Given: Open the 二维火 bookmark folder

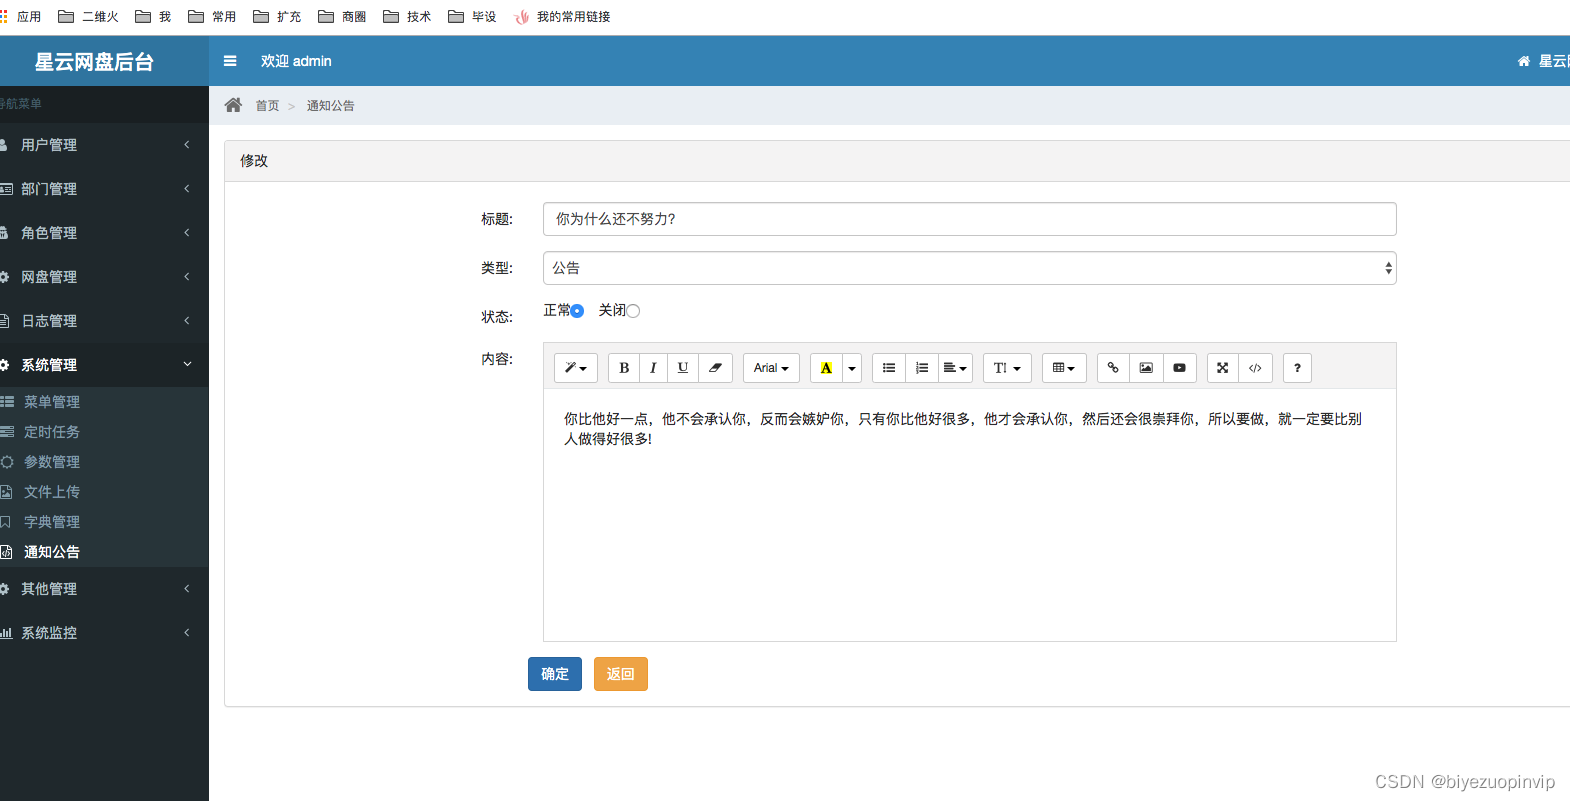Looking at the screenshot, I should pos(89,17).
